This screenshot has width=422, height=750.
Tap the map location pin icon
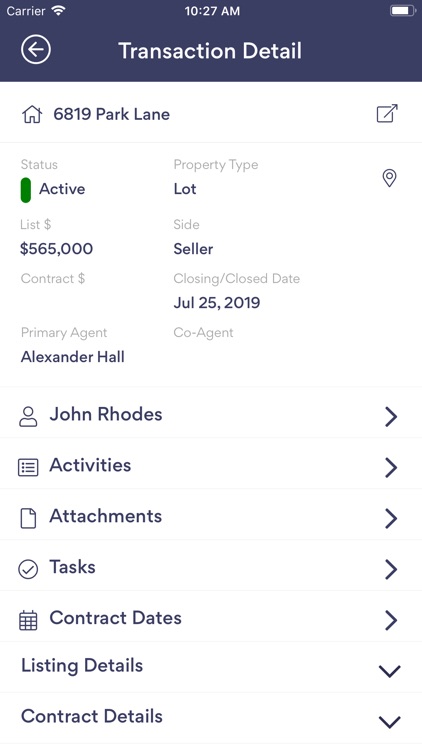[x=389, y=178]
